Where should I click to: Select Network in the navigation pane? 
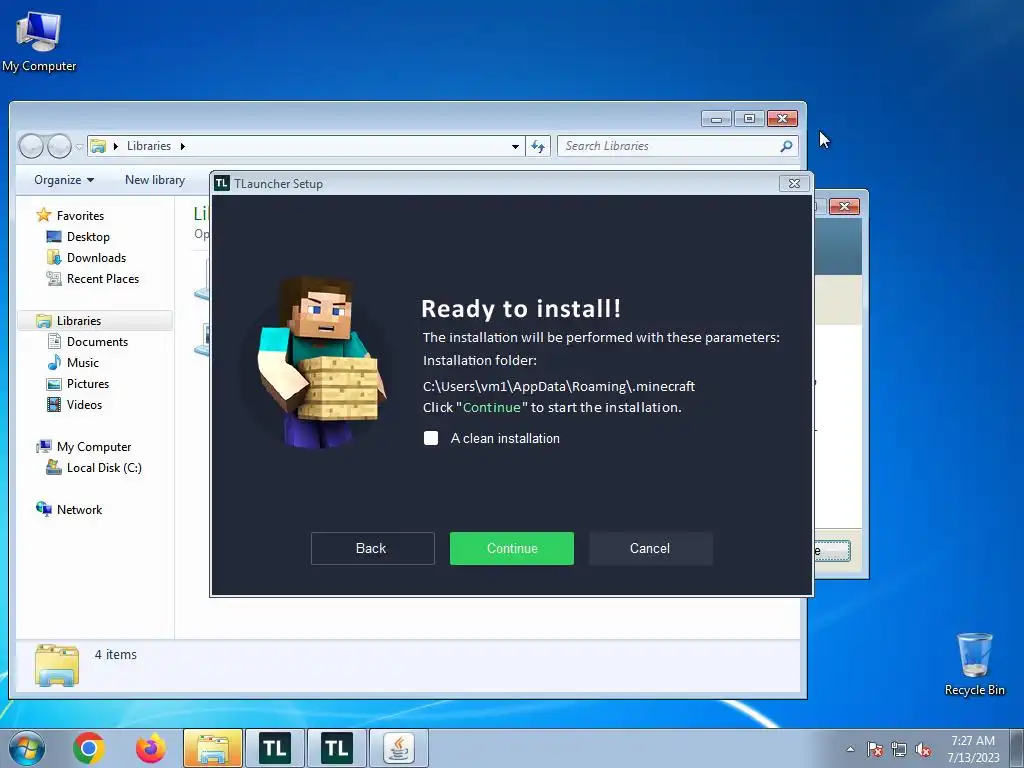79,509
